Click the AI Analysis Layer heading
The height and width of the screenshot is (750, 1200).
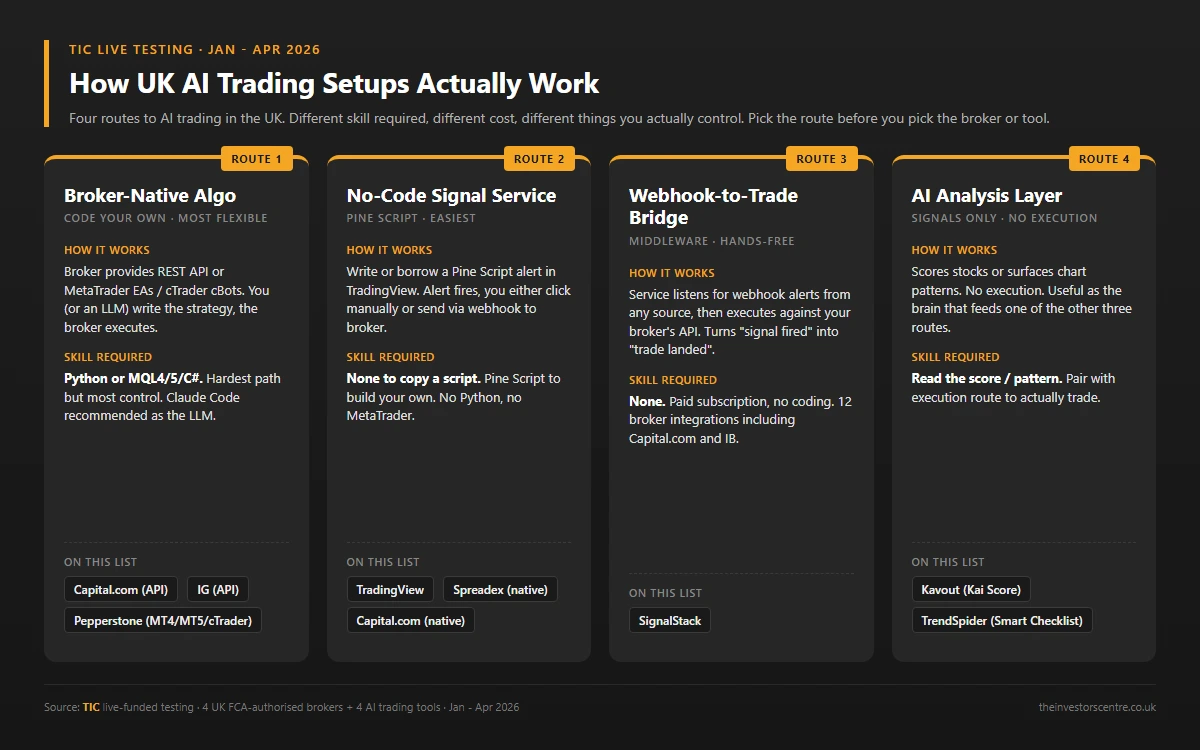(x=987, y=196)
